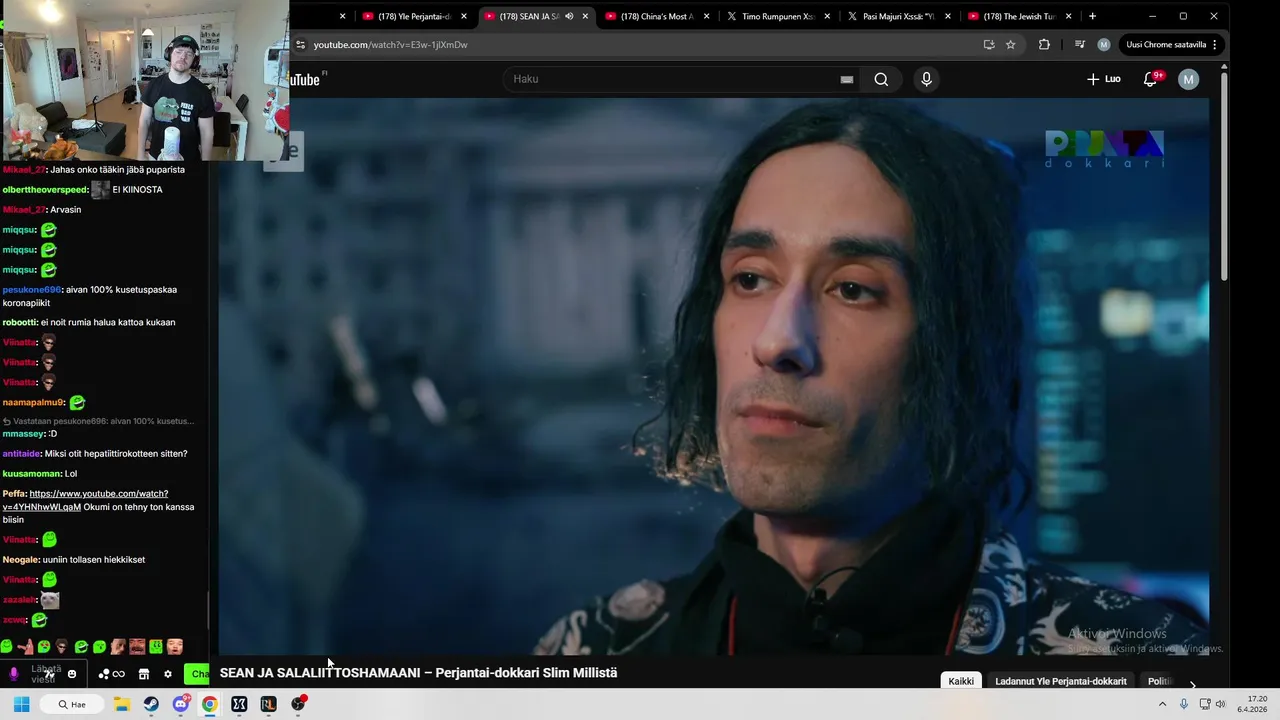Screen dimensions: 1280x720
Task: Open the Chrome extensions puzzle icon
Action: [1044, 44]
